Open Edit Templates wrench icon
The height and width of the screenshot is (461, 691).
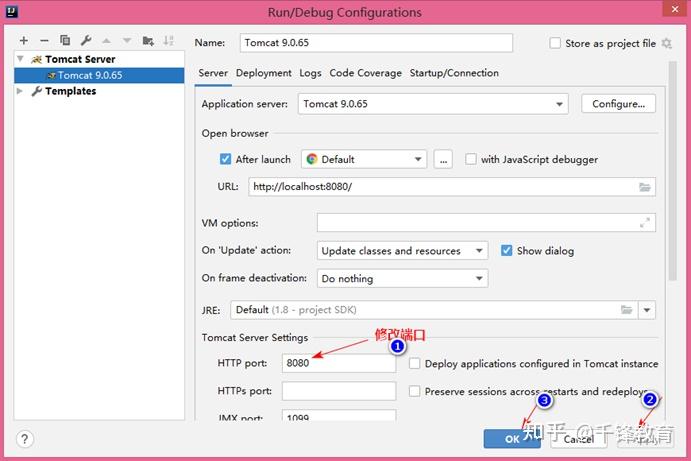point(86,41)
